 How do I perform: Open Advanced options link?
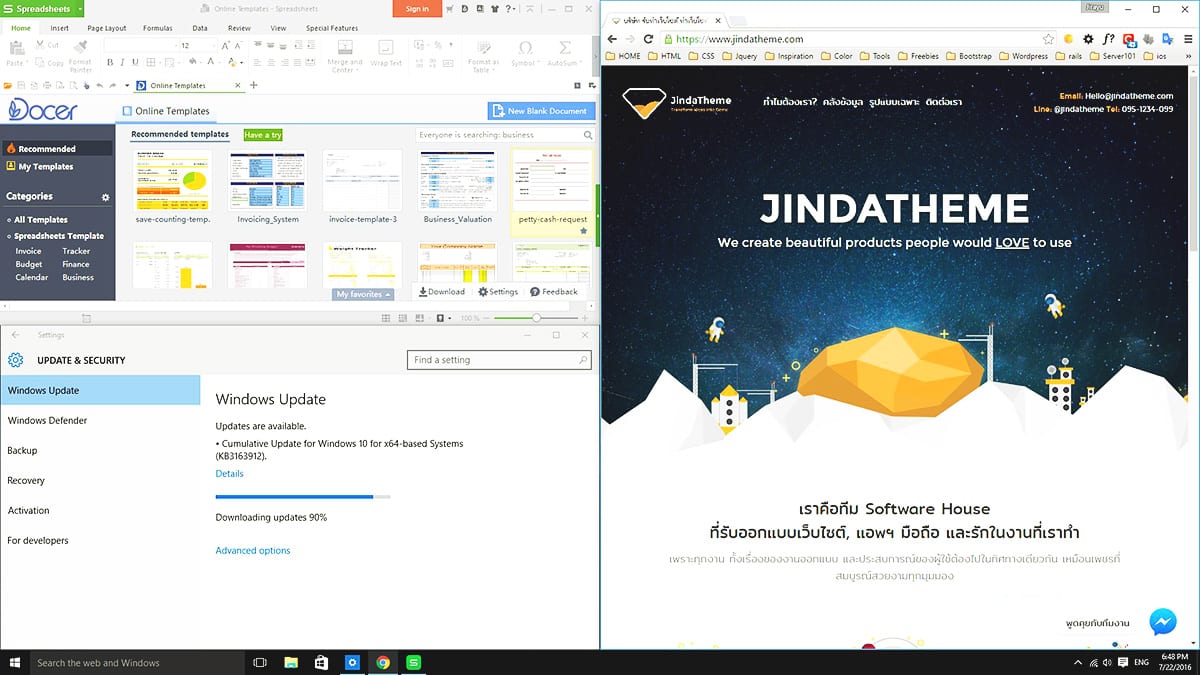pos(253,551)
